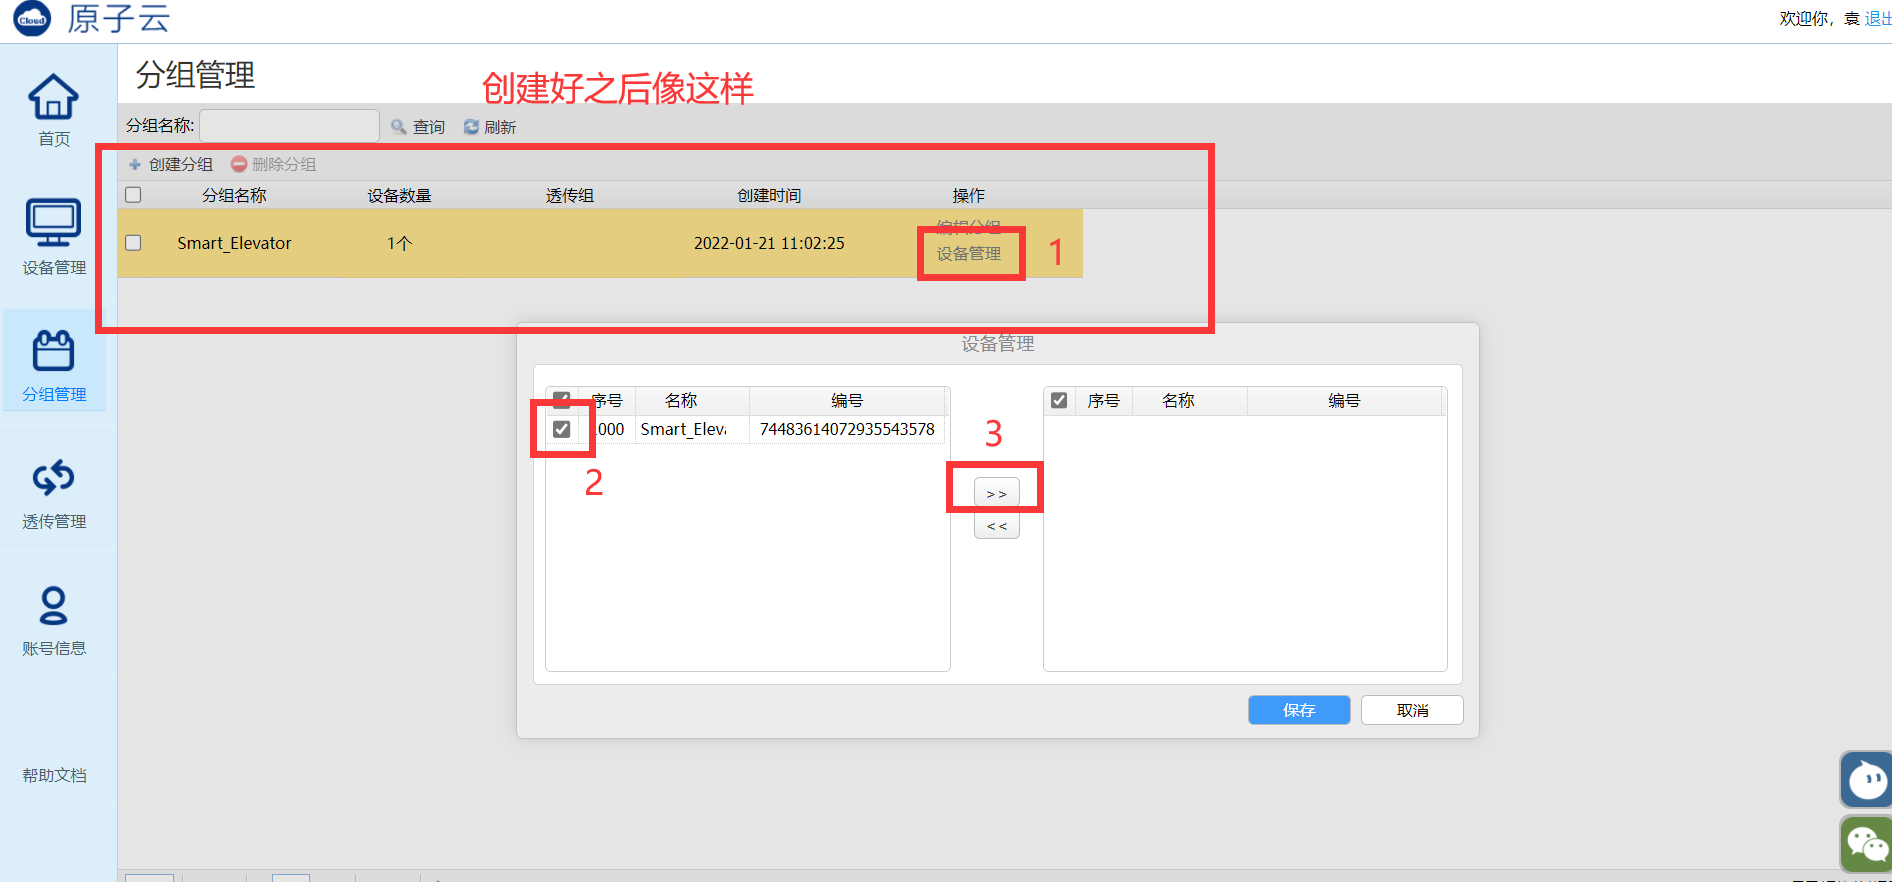Click the Cloud logo icon
Screen dimensions: 1892x882
tap(32, 19)
